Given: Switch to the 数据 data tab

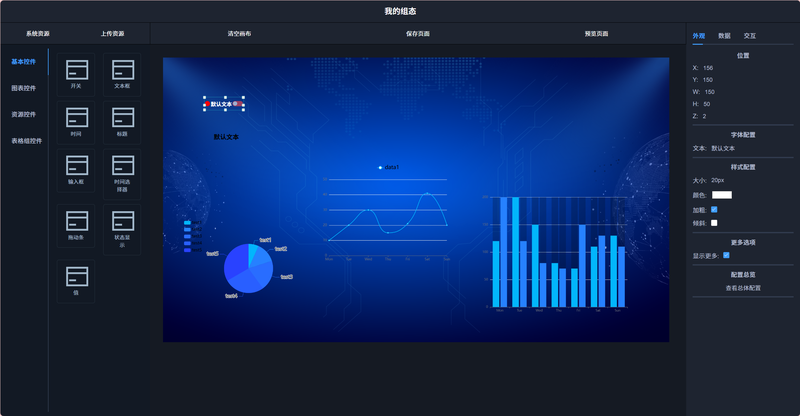Looking at the screenshot, I should coord(724,36).
